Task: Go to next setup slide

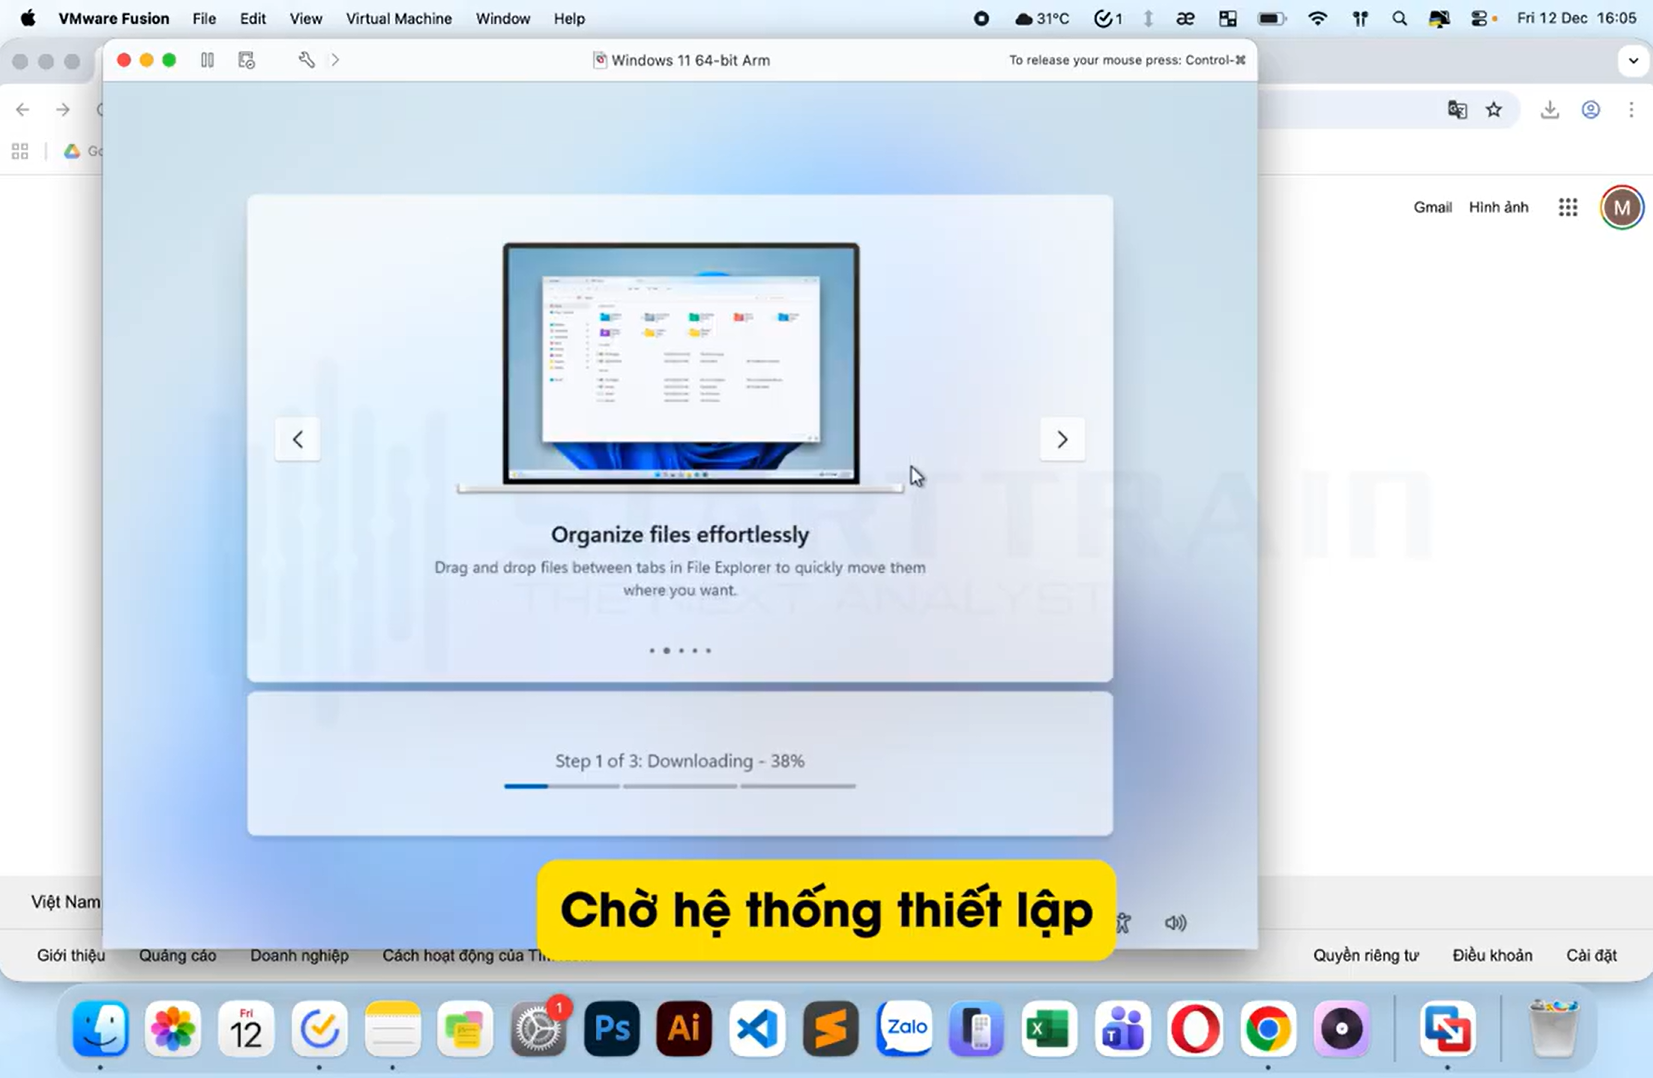Action: [1062, 439]
